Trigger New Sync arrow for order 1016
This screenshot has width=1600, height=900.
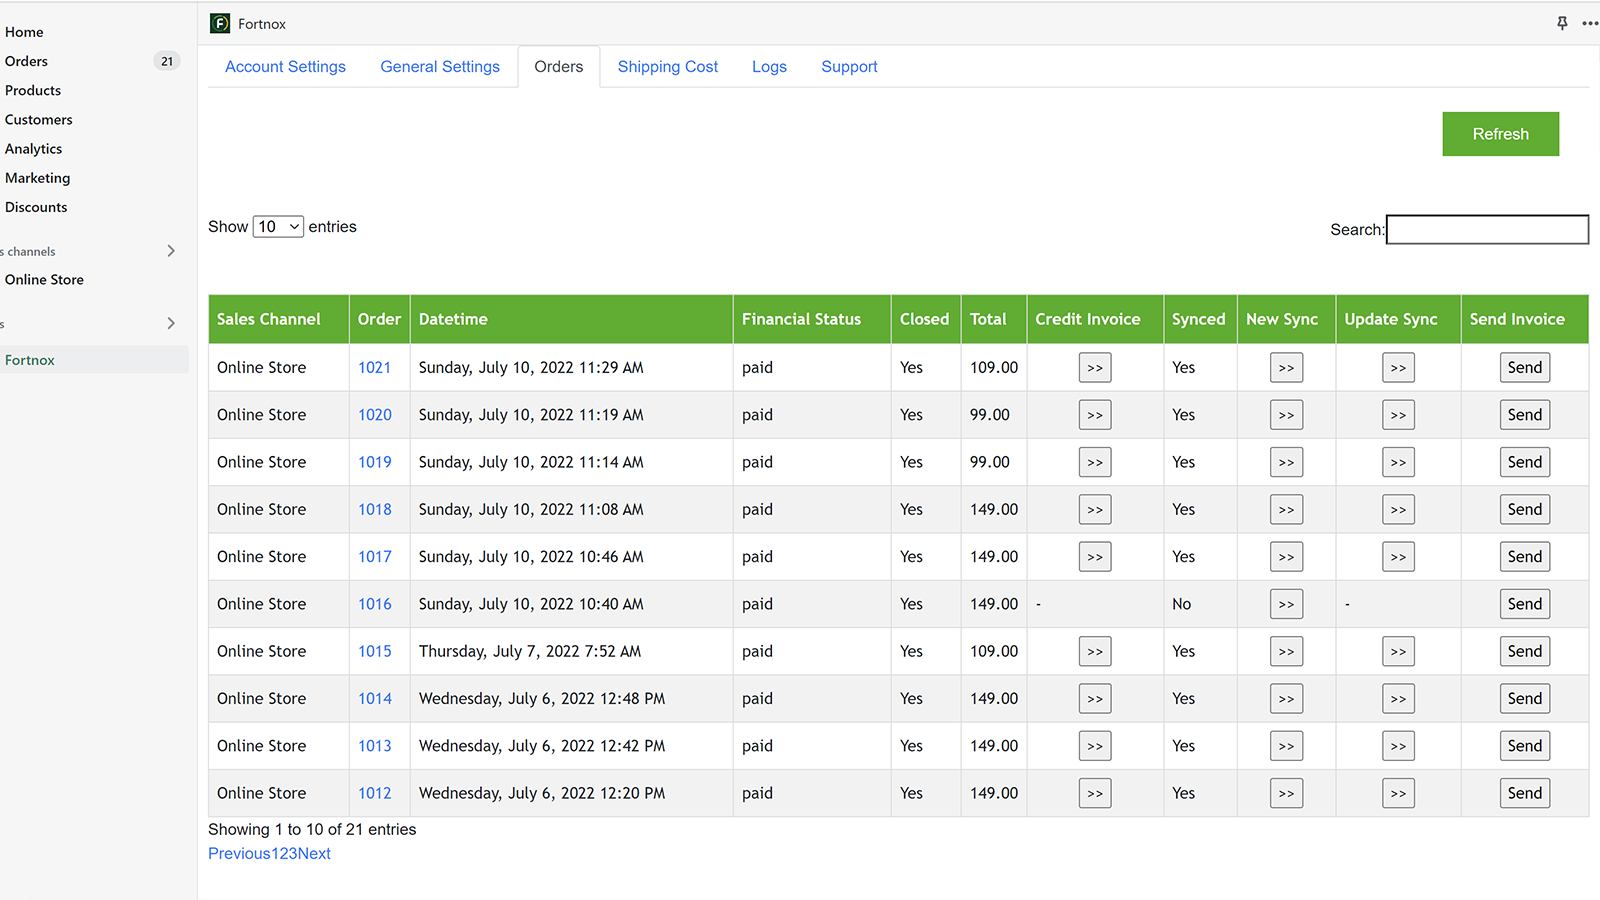pos(1286,604)
